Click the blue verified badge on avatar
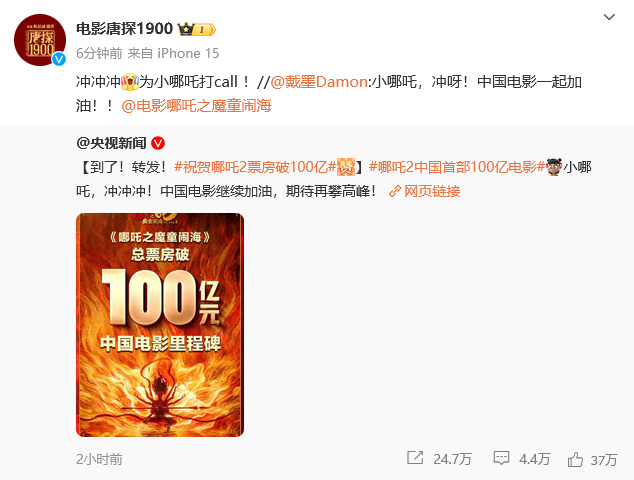The image size is (634, 480). pos(59,59)
